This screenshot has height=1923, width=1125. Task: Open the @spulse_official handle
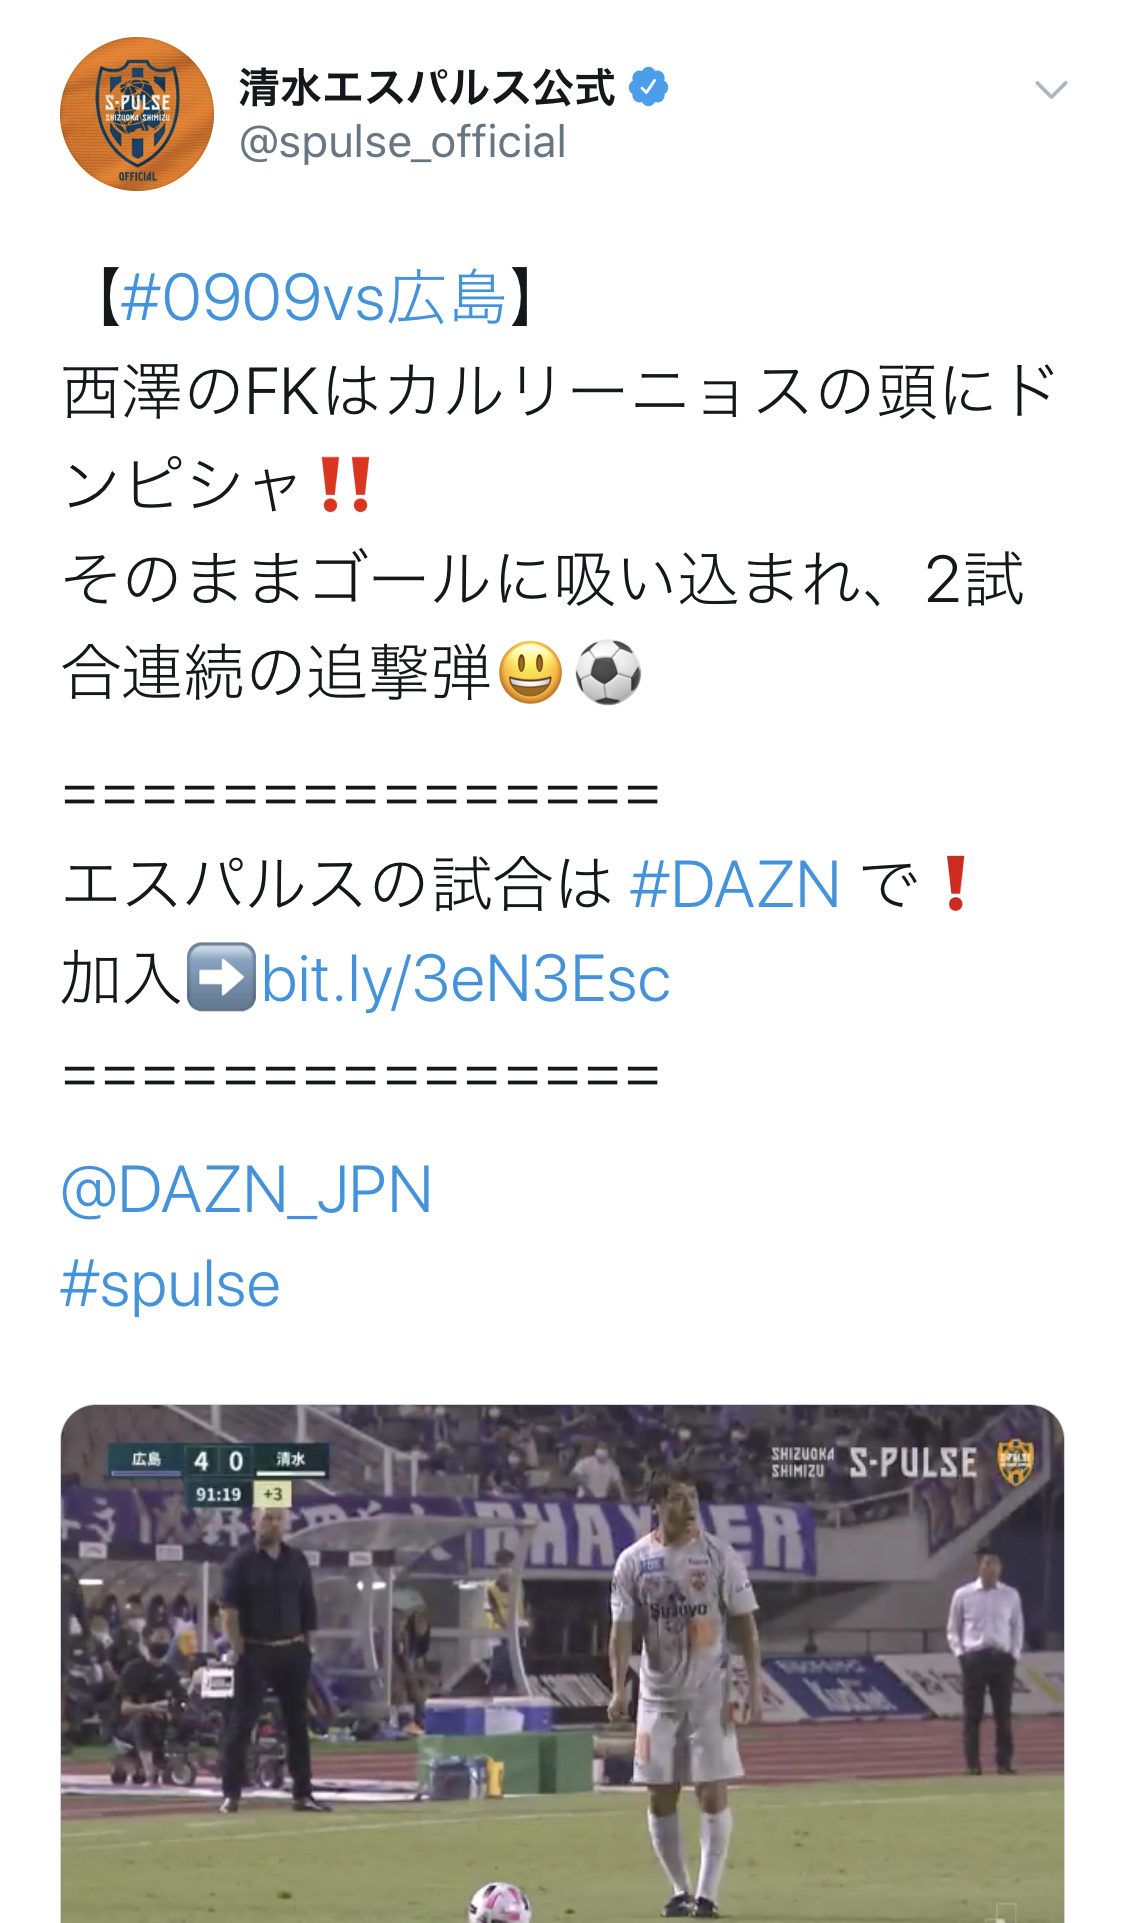(x=402, y=142)
